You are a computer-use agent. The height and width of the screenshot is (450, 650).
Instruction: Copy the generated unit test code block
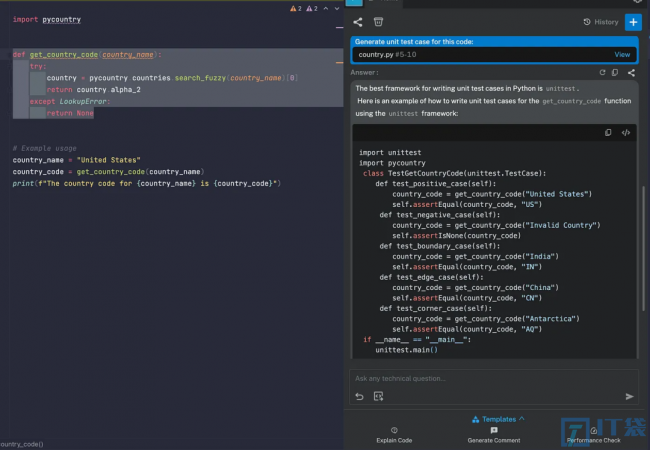click(608, 133)
